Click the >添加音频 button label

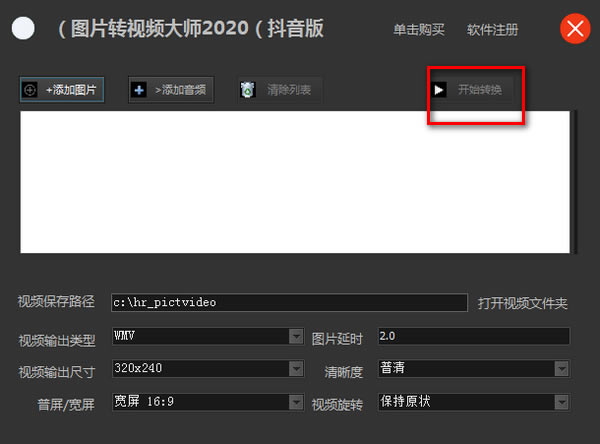tap(181, 90)
